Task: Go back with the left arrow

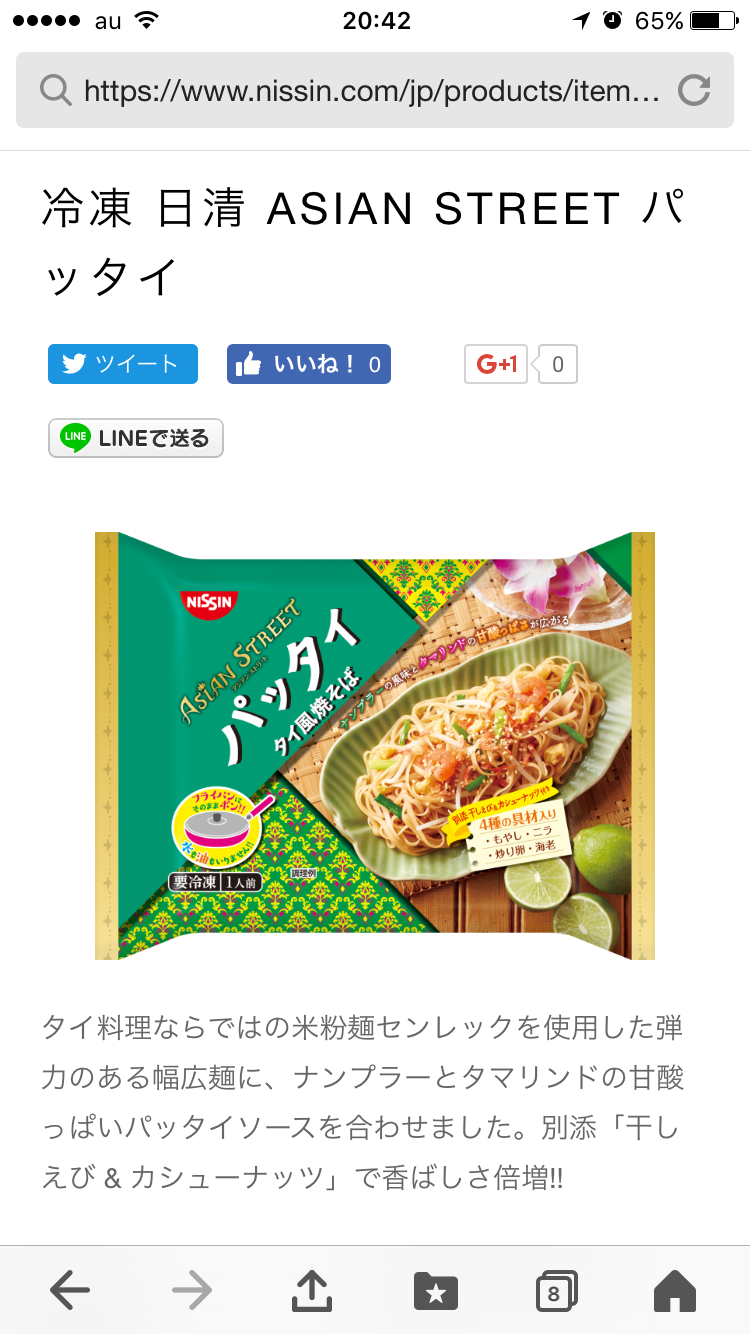Action: pyautogui.click(x=70, y=1291)
